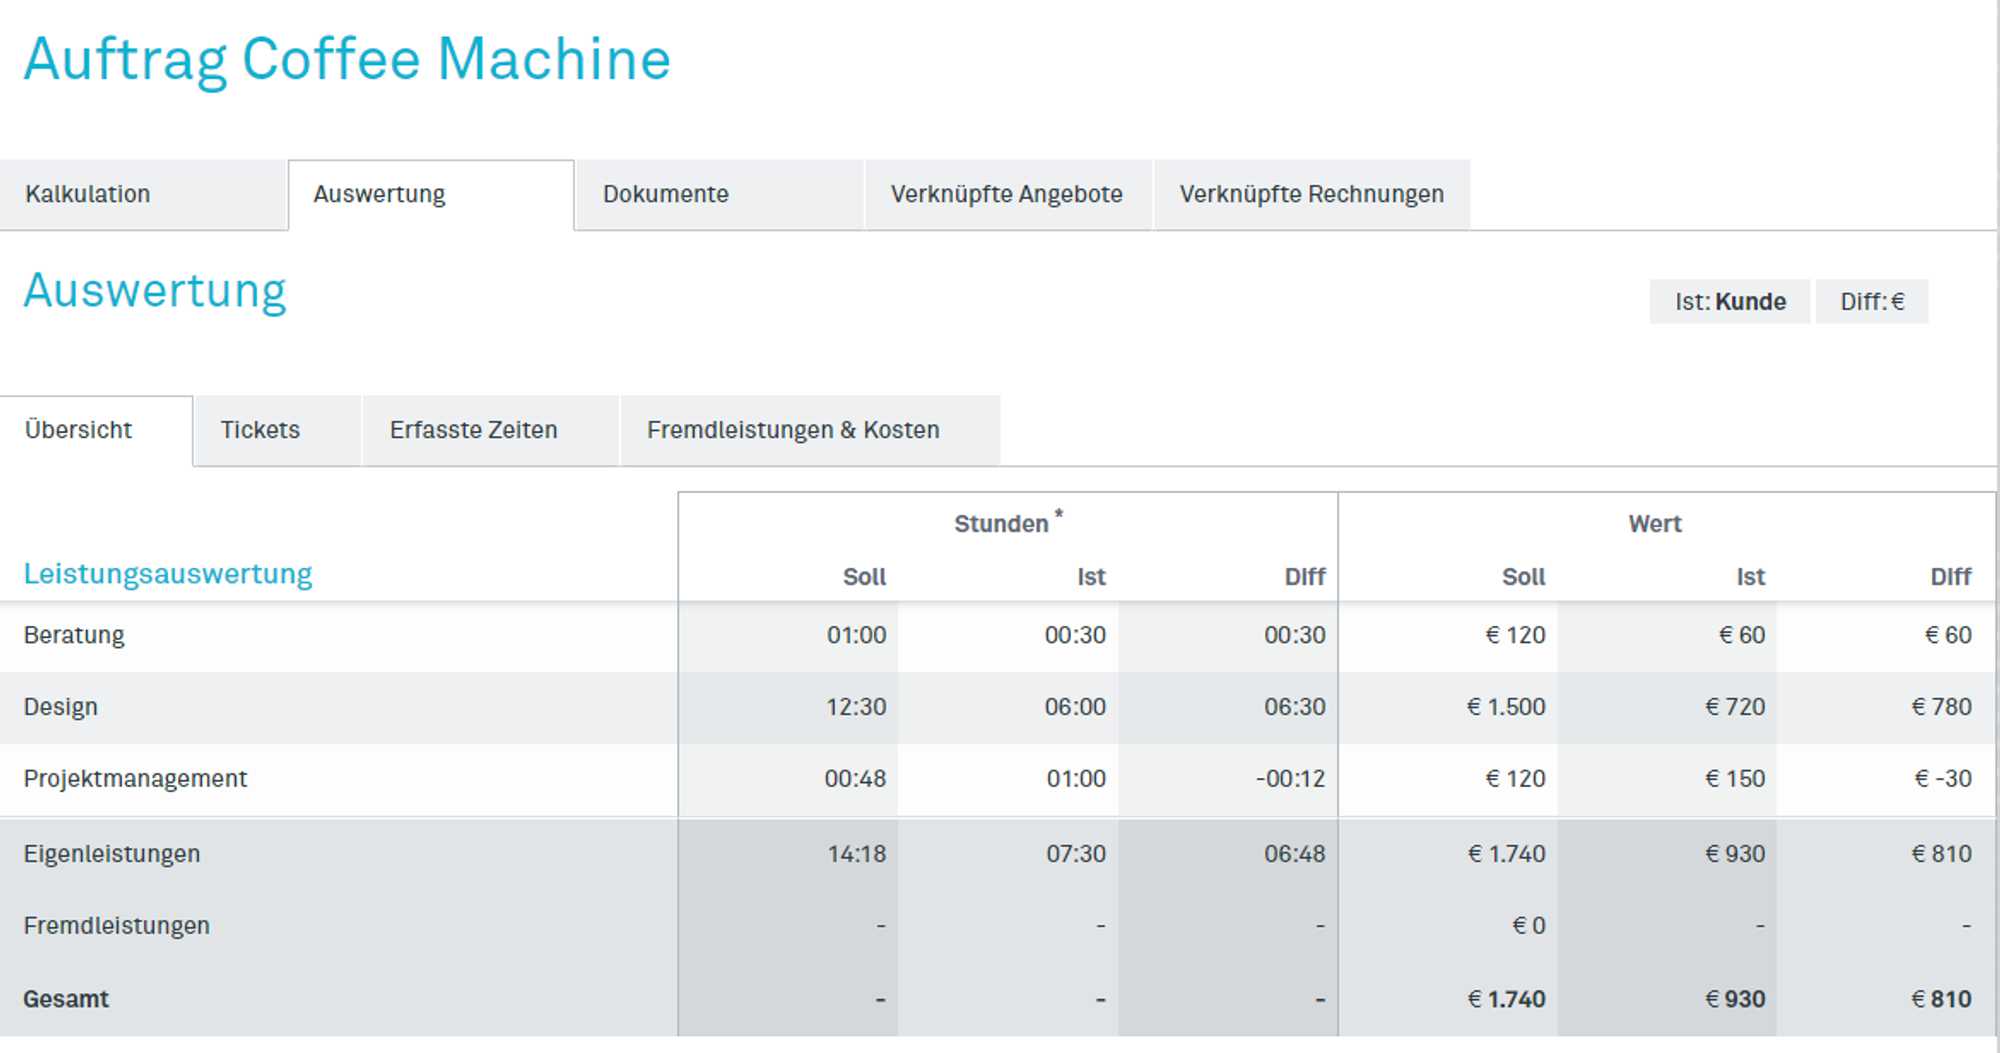2000x1053 pixels.
Task: Click Projektmanagement Ist value € 150
Action: pos(1735,779)
